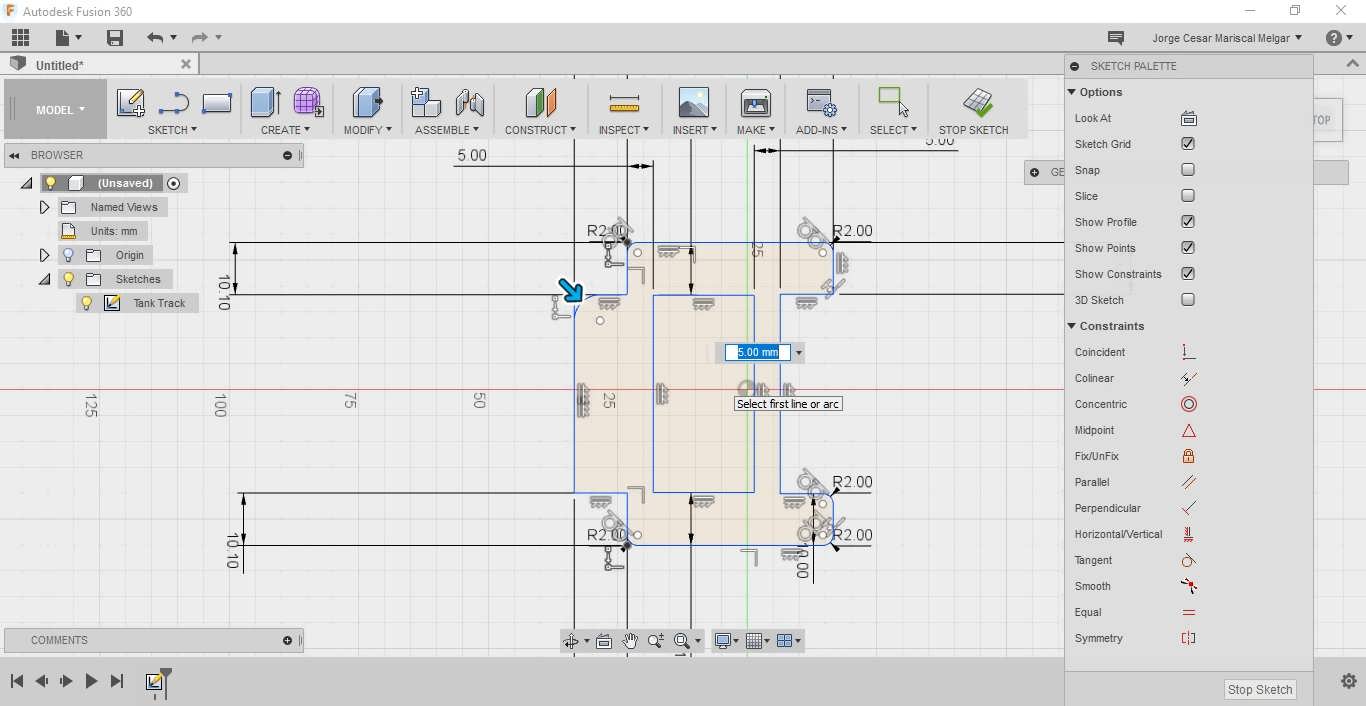Select the Rectangle sketch tool
1366x706 pixels.
[x=217, y=103]
